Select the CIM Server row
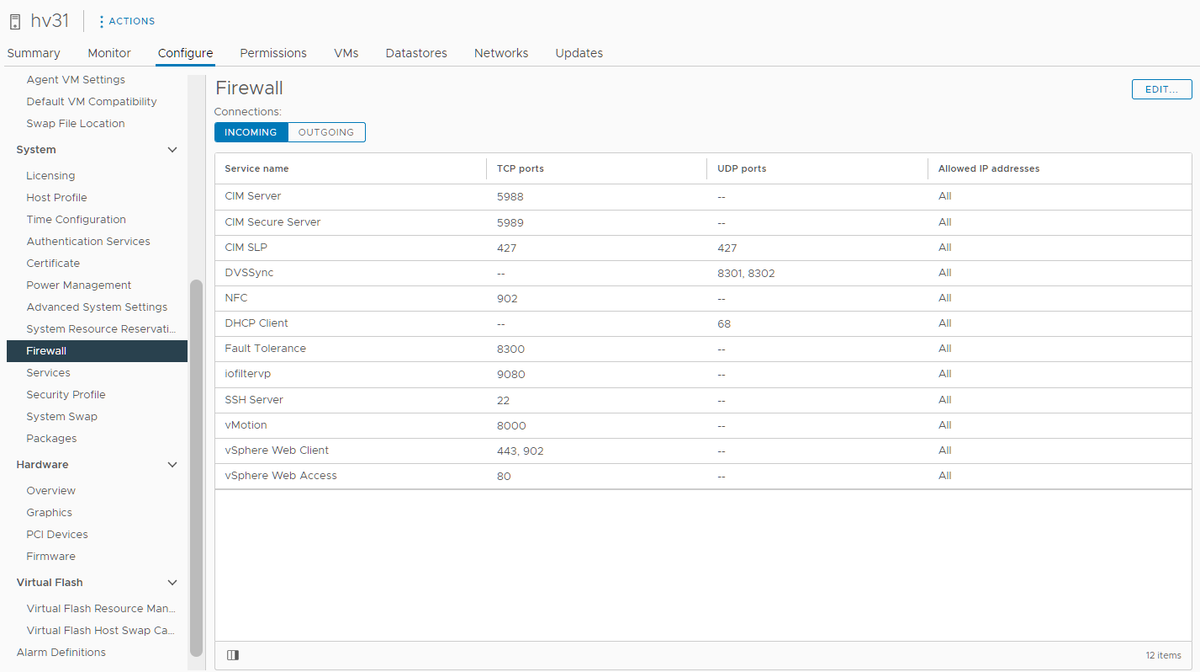The height and width of the screenshot is (672, 1200). coord(703,197)
